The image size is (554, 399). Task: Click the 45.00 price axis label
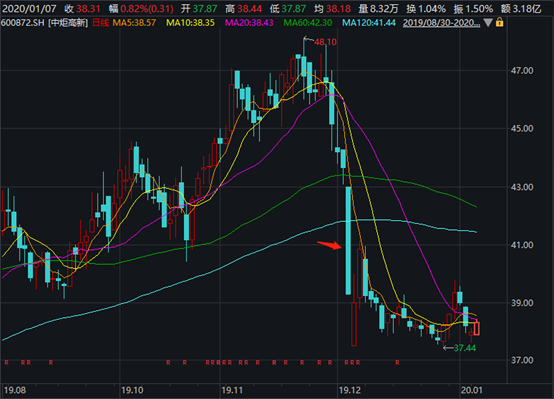(x=522, y=129)
